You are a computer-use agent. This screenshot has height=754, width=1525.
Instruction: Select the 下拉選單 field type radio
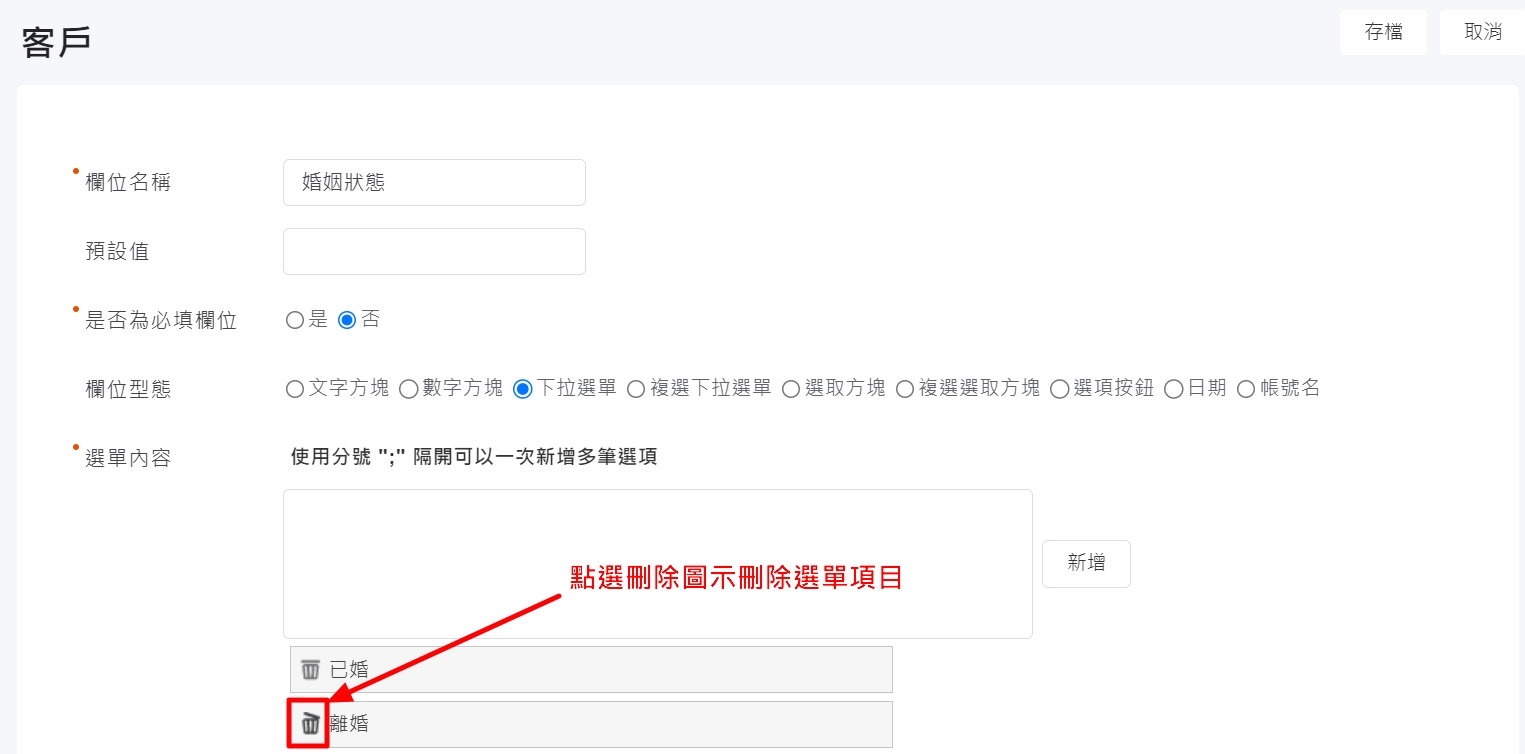point(523,389)
